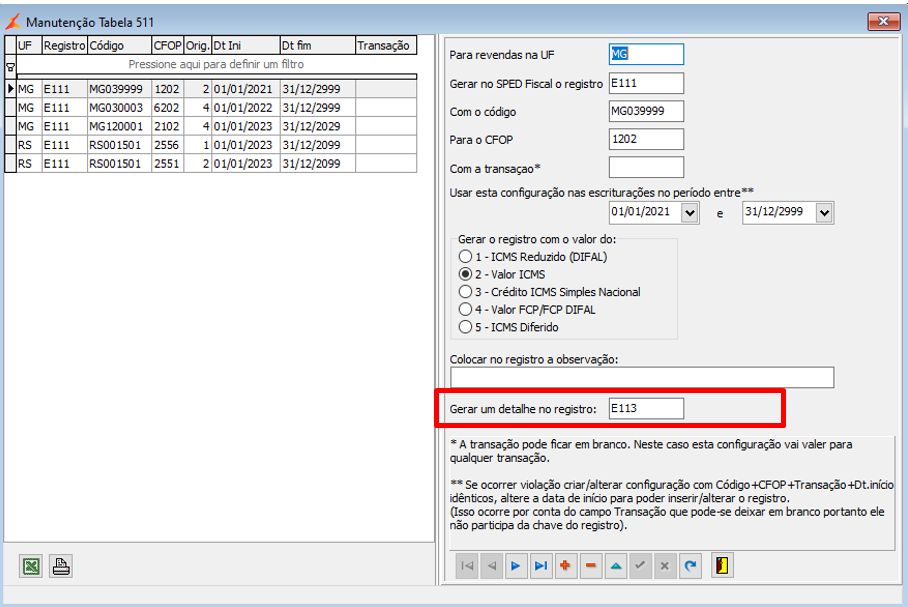This screenshot has height=607, width=908.
Task: Sort by the CFOP column header
Action: (x=168, y=45)
